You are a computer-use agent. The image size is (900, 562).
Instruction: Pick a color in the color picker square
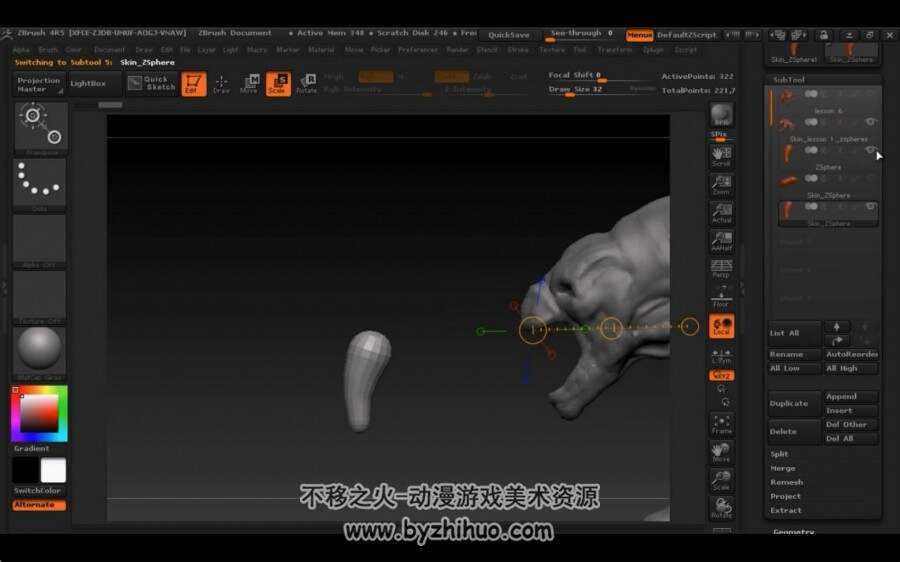(x=39, y=413)
